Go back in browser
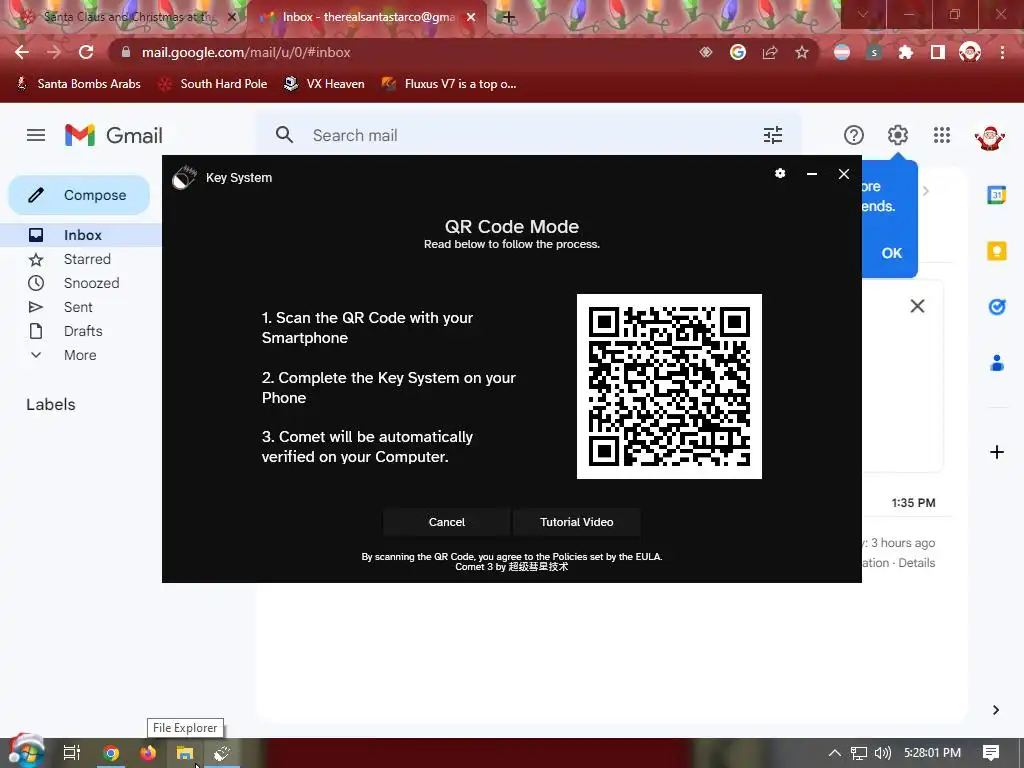Viewport: 1024px width, 768px height. coord(22,52)
